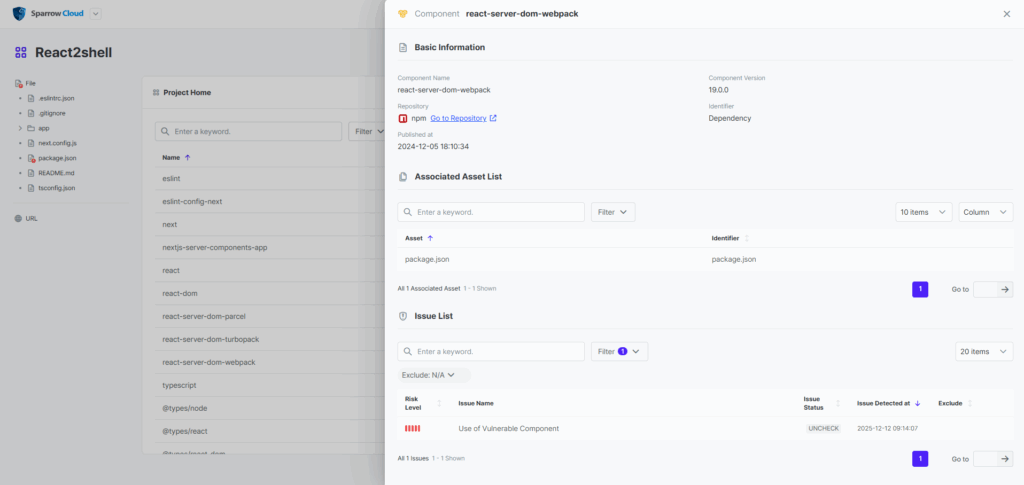Image resolution: width=1024 pixels, height=485 pixels.
Task: Click the red Risk Level indicator bars
Action: coord(412,428)
